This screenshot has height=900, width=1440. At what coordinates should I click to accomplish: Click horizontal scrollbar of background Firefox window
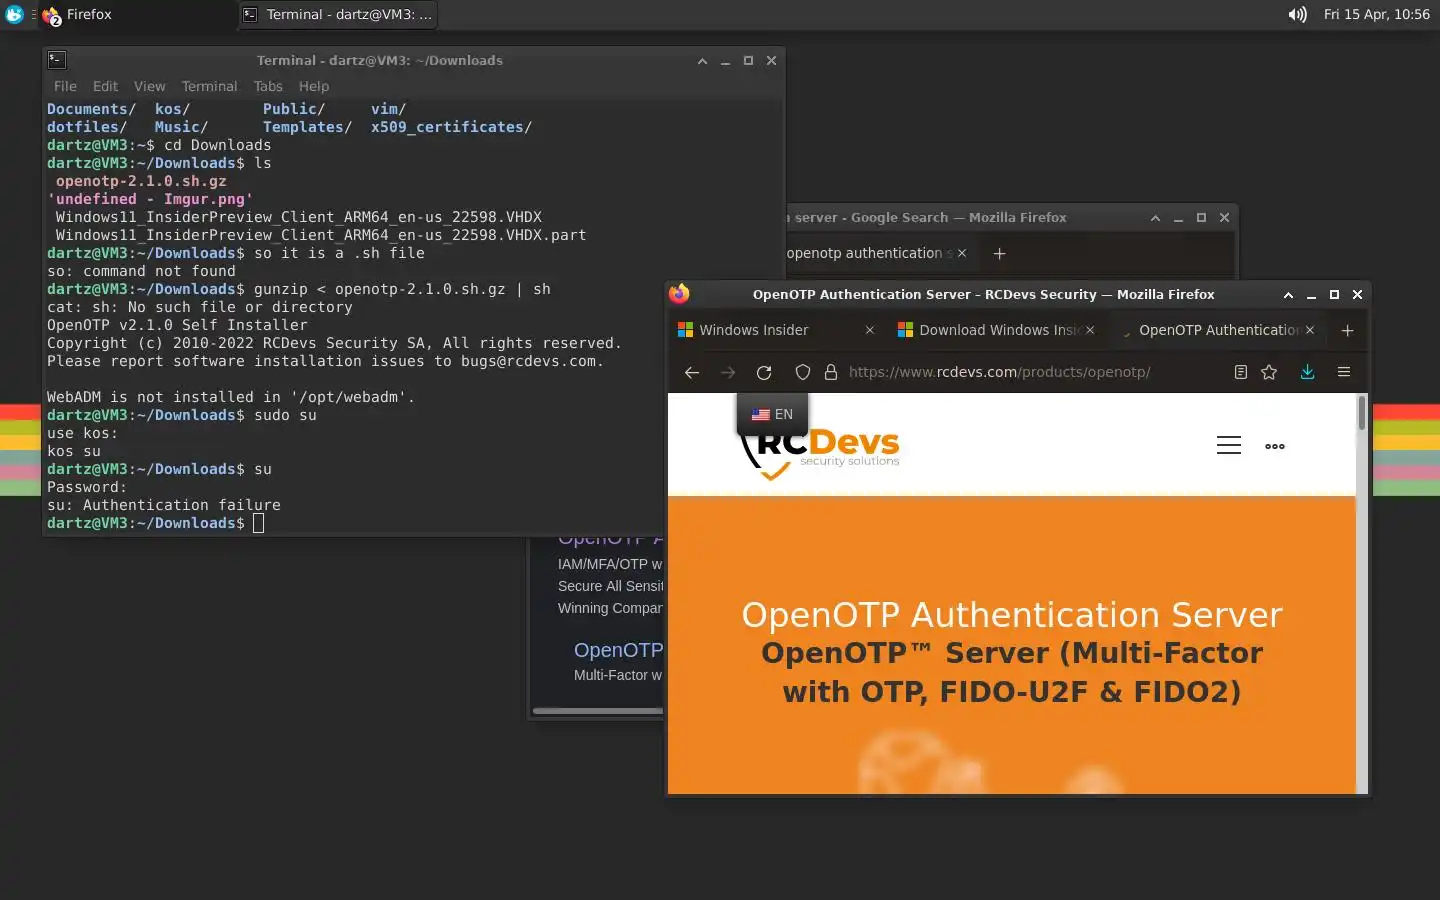[x=597, y=711]
